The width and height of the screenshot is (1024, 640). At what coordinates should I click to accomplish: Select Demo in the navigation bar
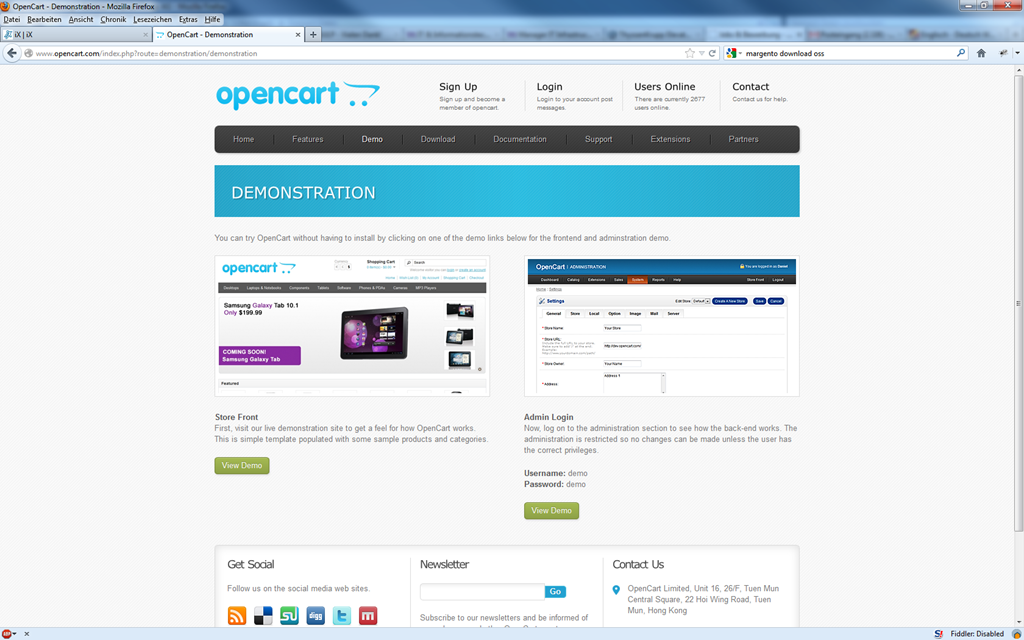tap(372, 139)
